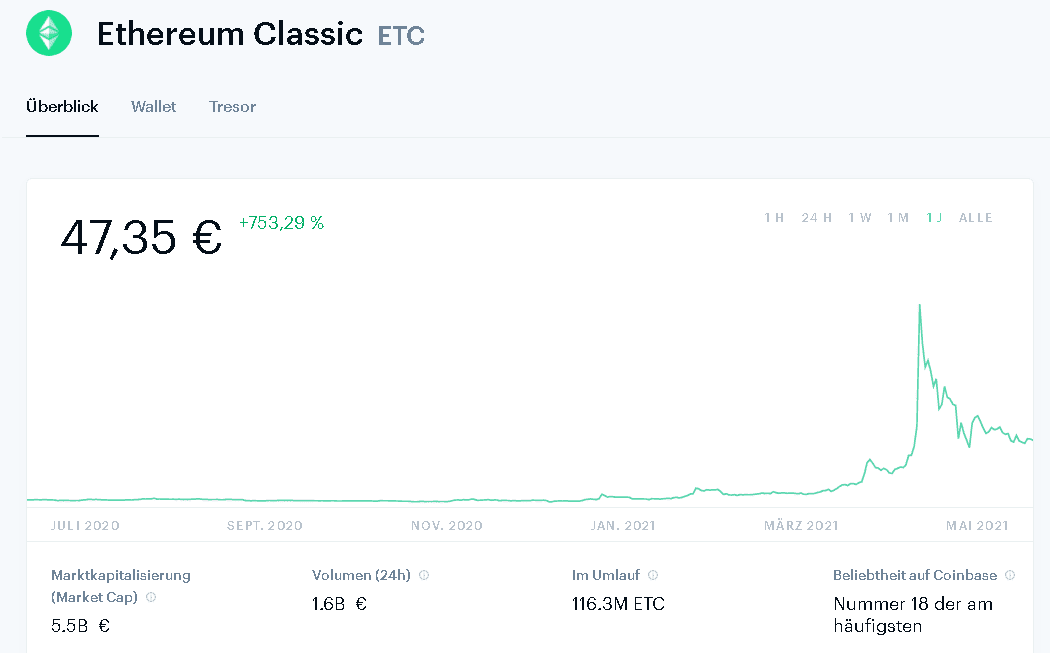Set chart range to 1H
The height and width of the screenshot is (653, 1050).
pyautogui.click(x=774, y=218)
